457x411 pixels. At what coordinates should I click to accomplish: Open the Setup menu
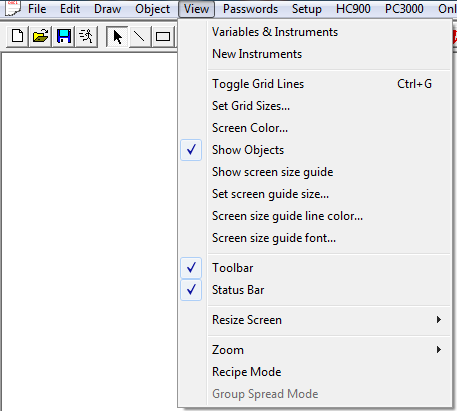307,9
